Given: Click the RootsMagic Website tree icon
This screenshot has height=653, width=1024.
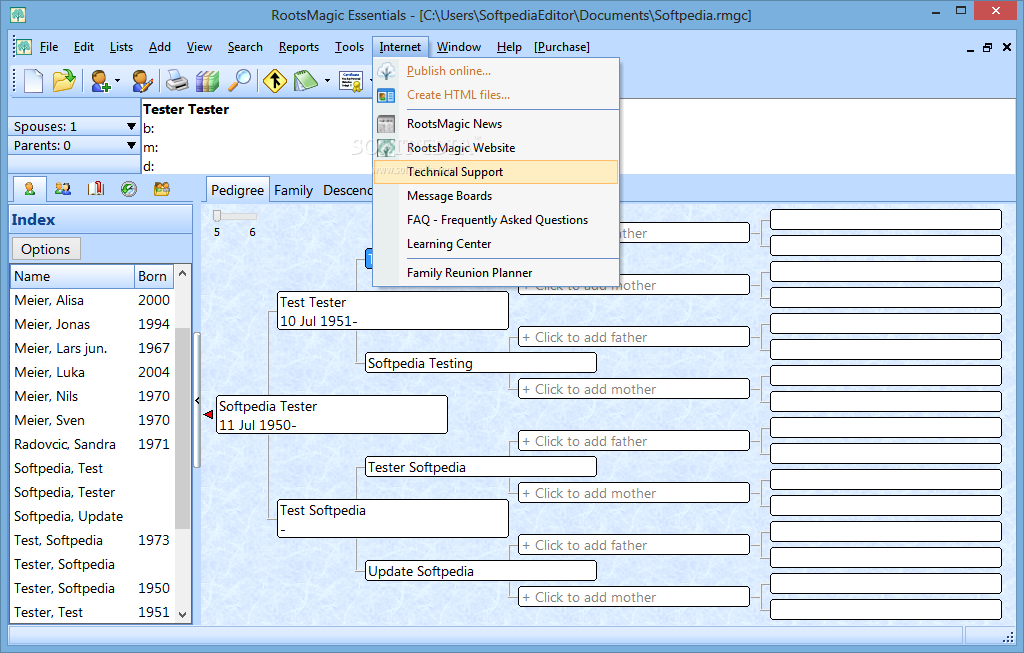Looking at the screenshot, I should point(387,148).
